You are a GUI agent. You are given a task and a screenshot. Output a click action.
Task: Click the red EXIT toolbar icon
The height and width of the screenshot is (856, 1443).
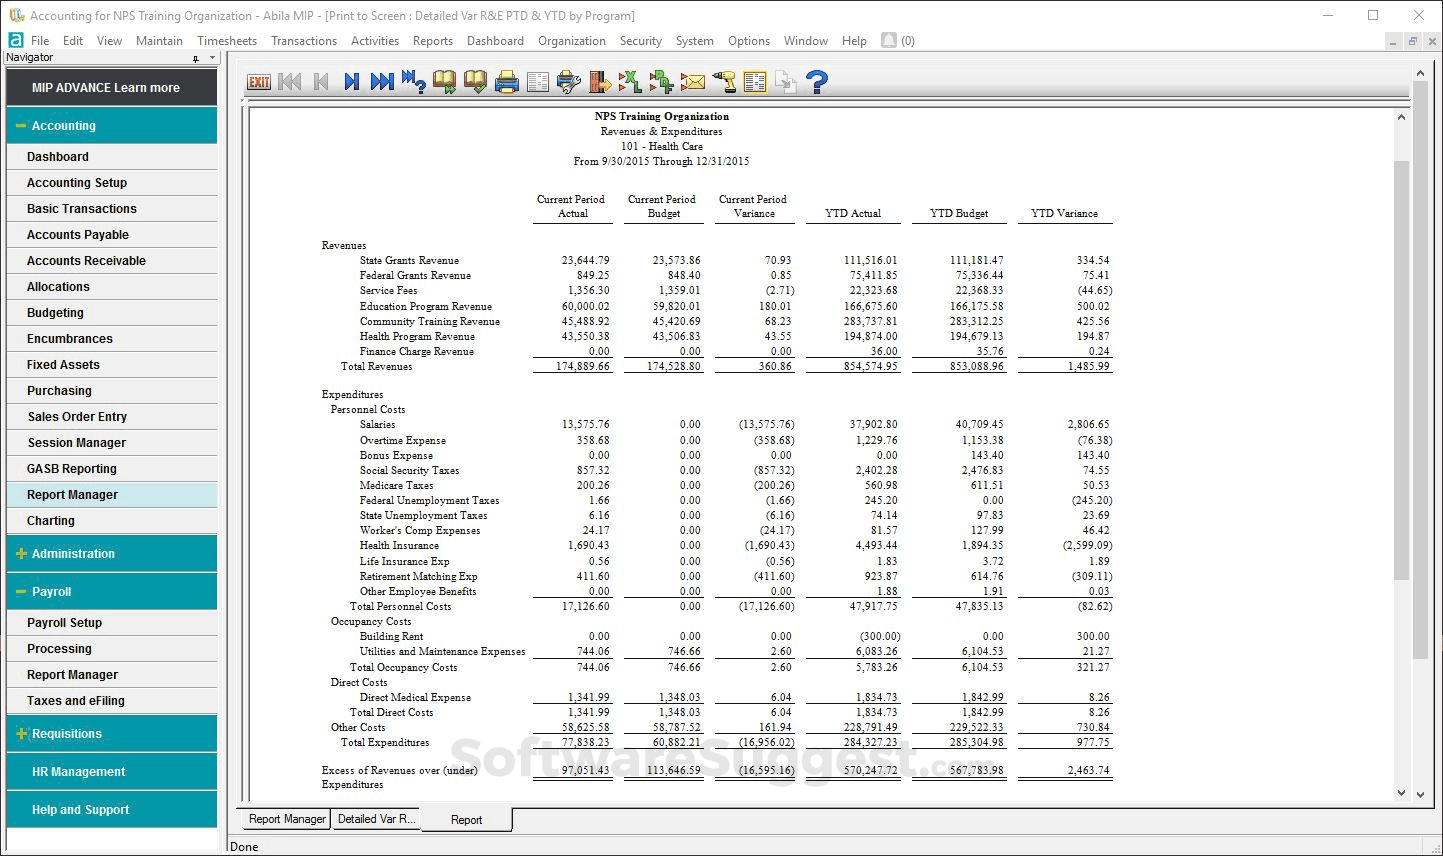coord(259,82)
